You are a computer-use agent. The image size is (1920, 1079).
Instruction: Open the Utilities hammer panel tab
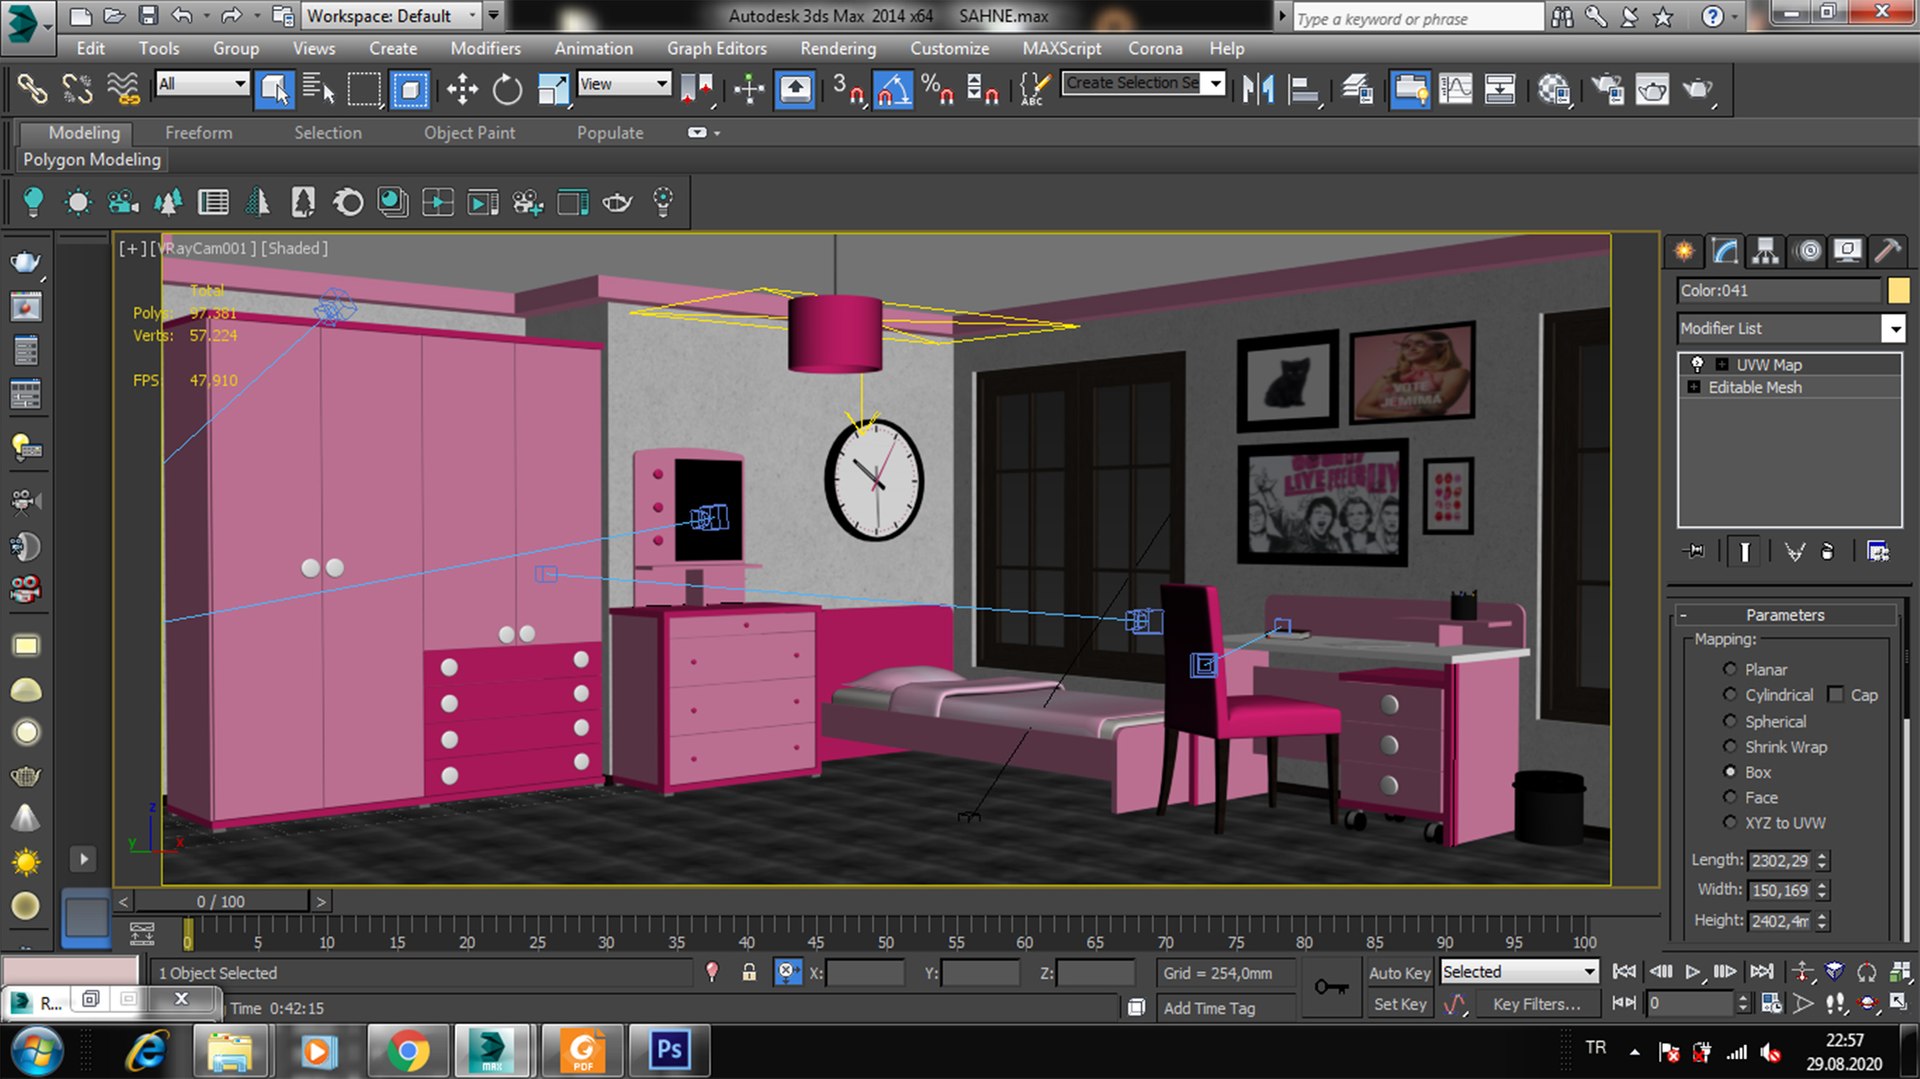point(1887,250)
